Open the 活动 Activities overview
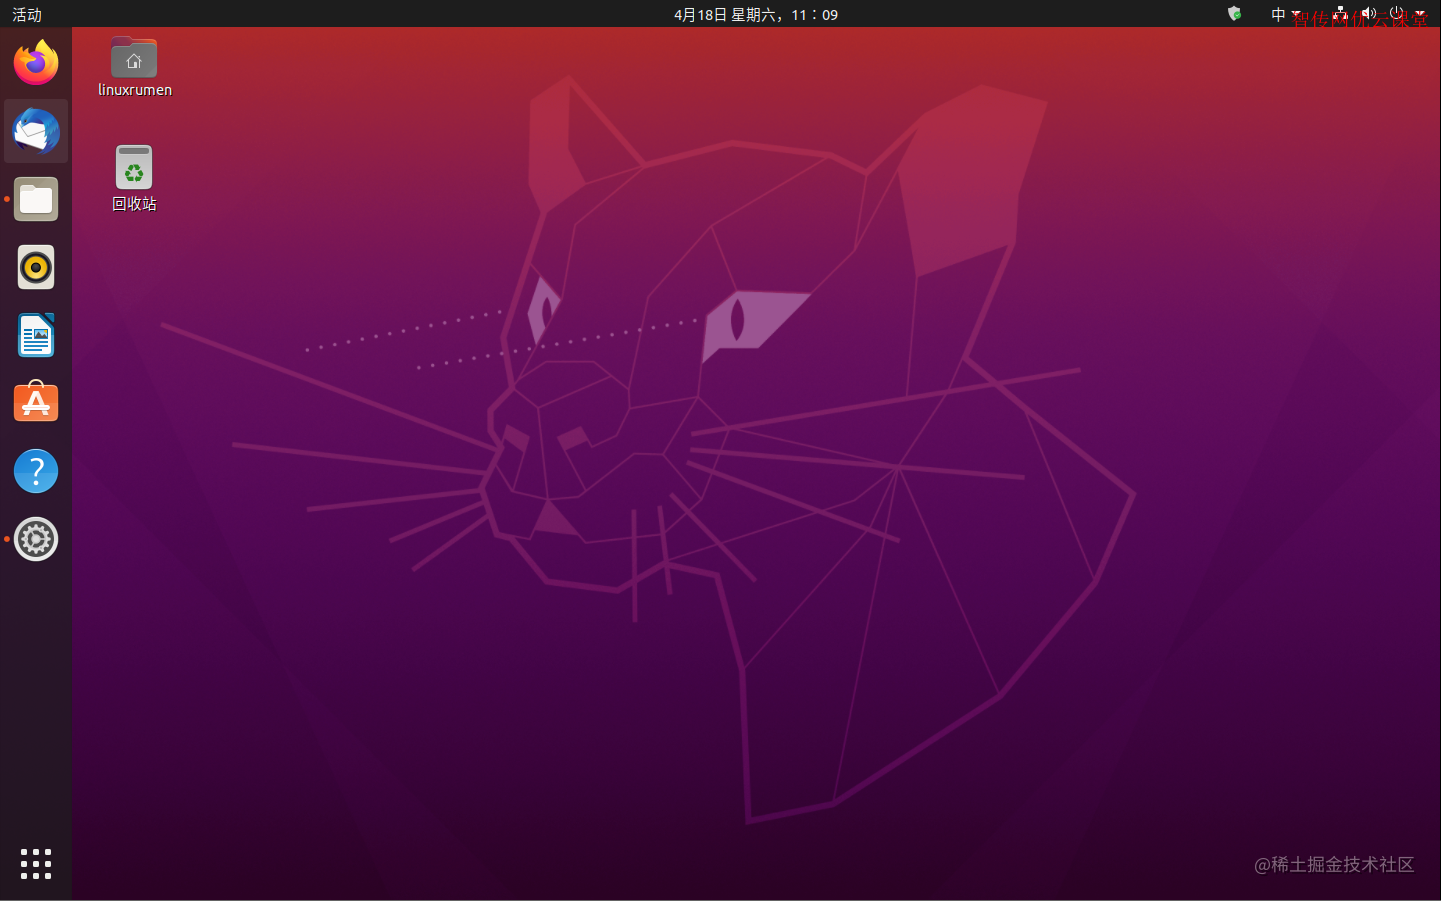 pyautogui.click(x=26, y=14)
